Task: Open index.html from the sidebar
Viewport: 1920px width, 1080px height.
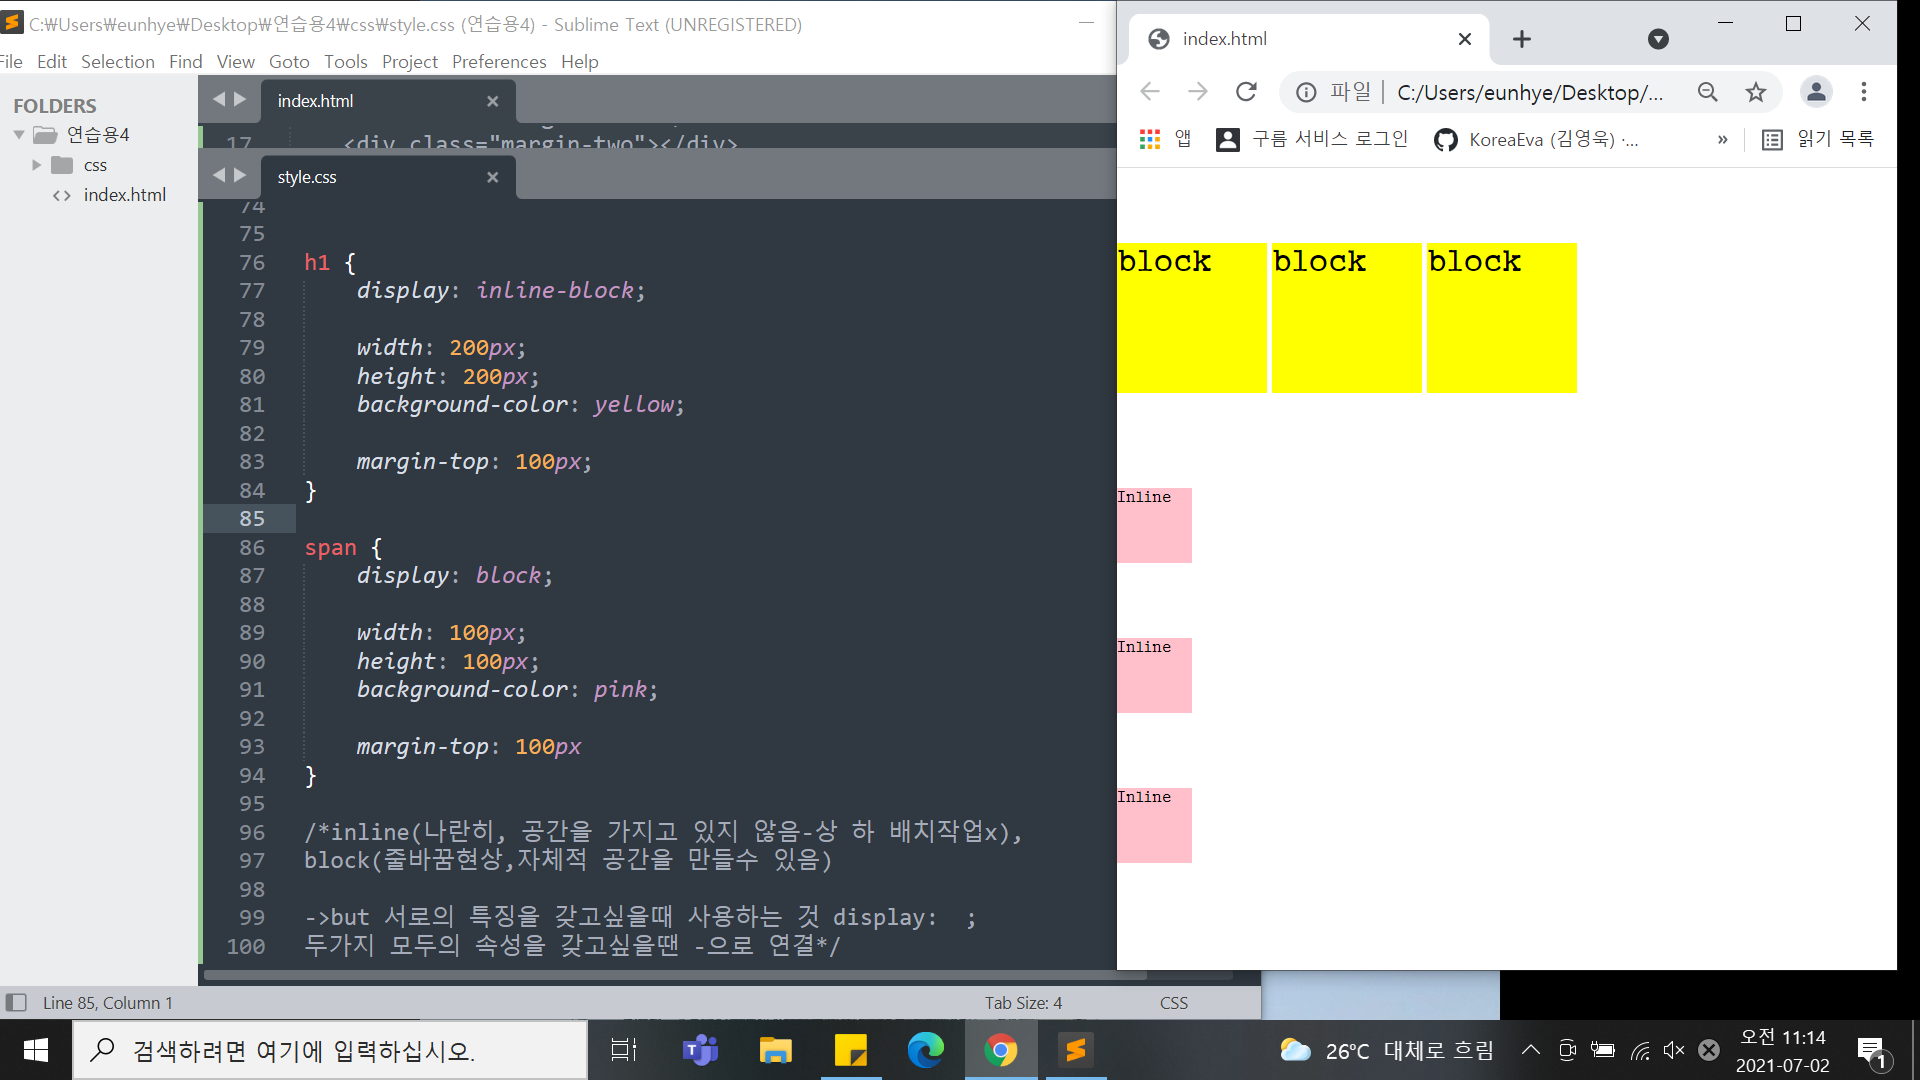Action: point(124,195)
